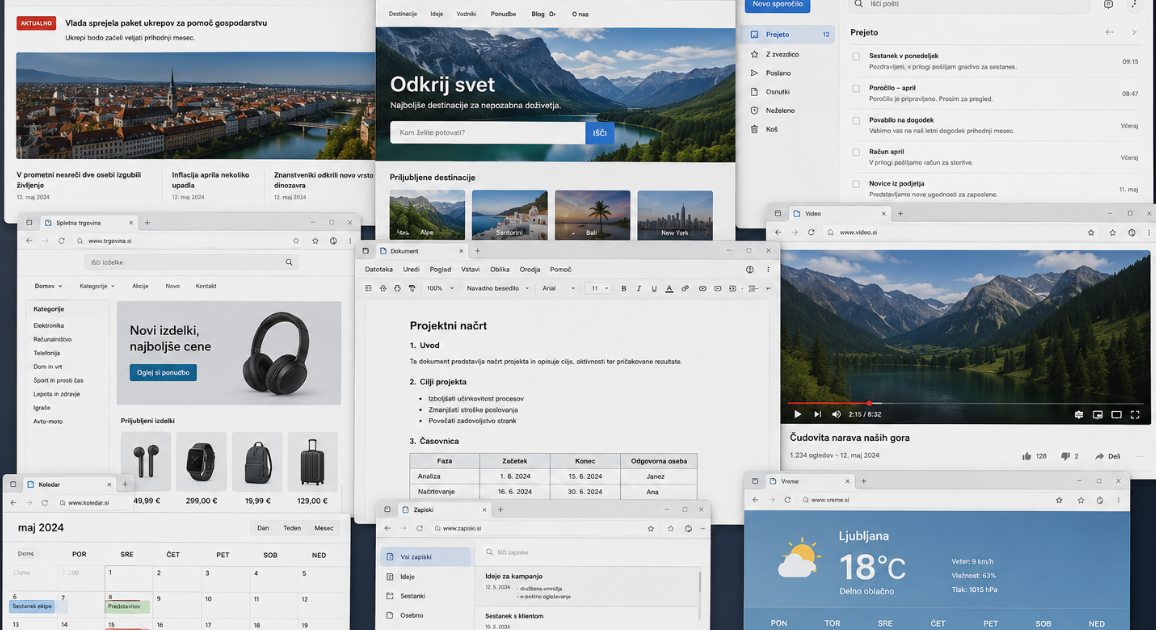Open Elektronika category in store sidebar
This screenshot has width=1156, height=630.
49,326
